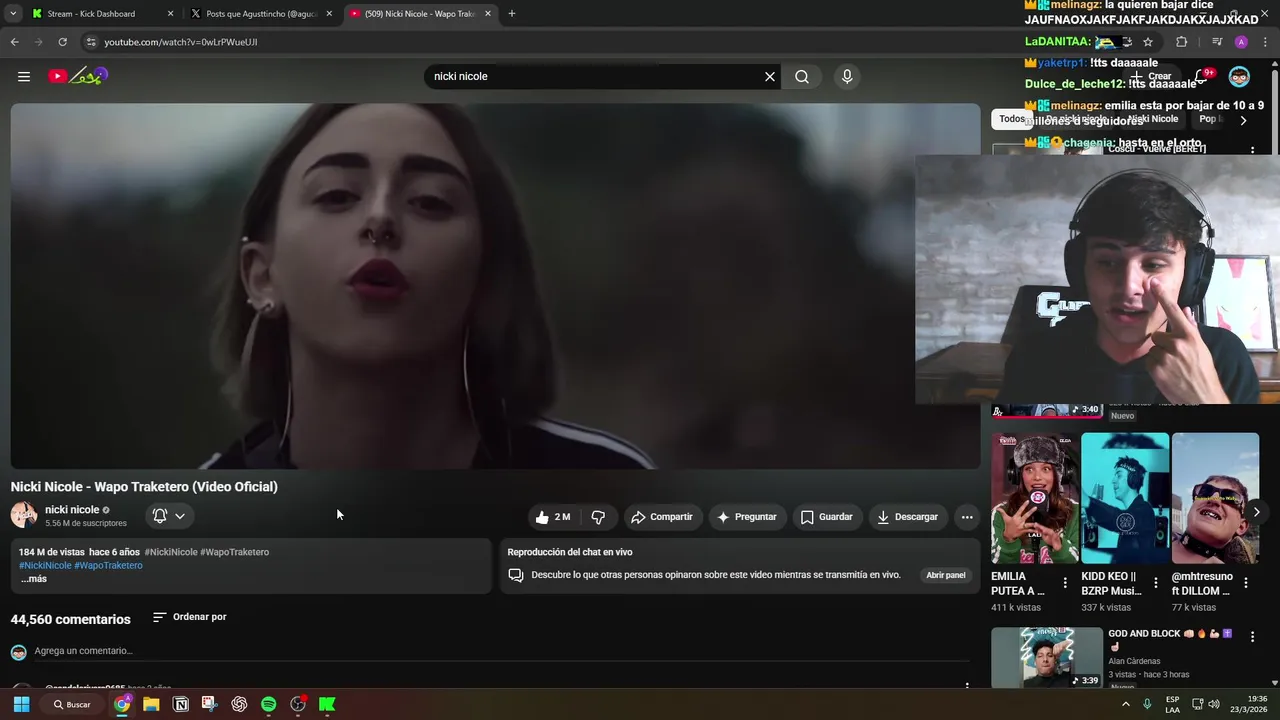The height and width of the screenshot is (720, 1280).
Task: Open Spotify from the taskbar
Action: click(268, 704)
